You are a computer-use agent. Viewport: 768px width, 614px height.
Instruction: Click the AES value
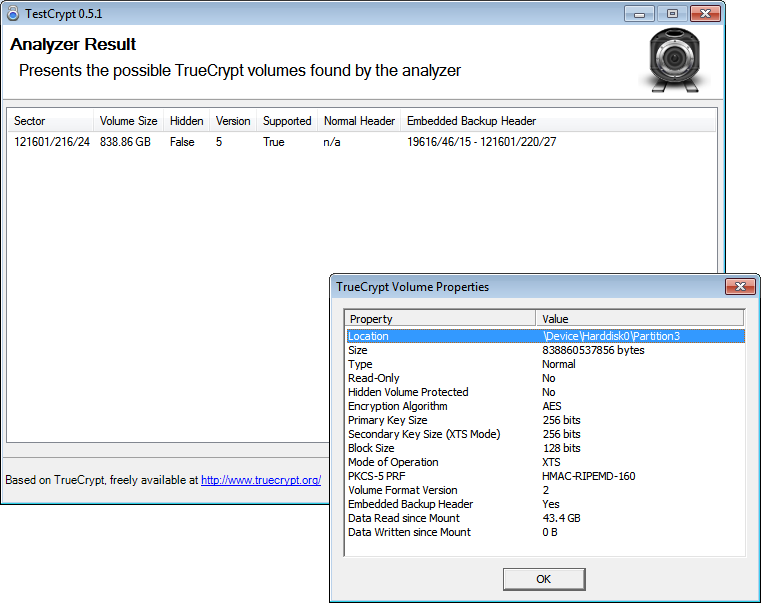[x=552, y=406]
